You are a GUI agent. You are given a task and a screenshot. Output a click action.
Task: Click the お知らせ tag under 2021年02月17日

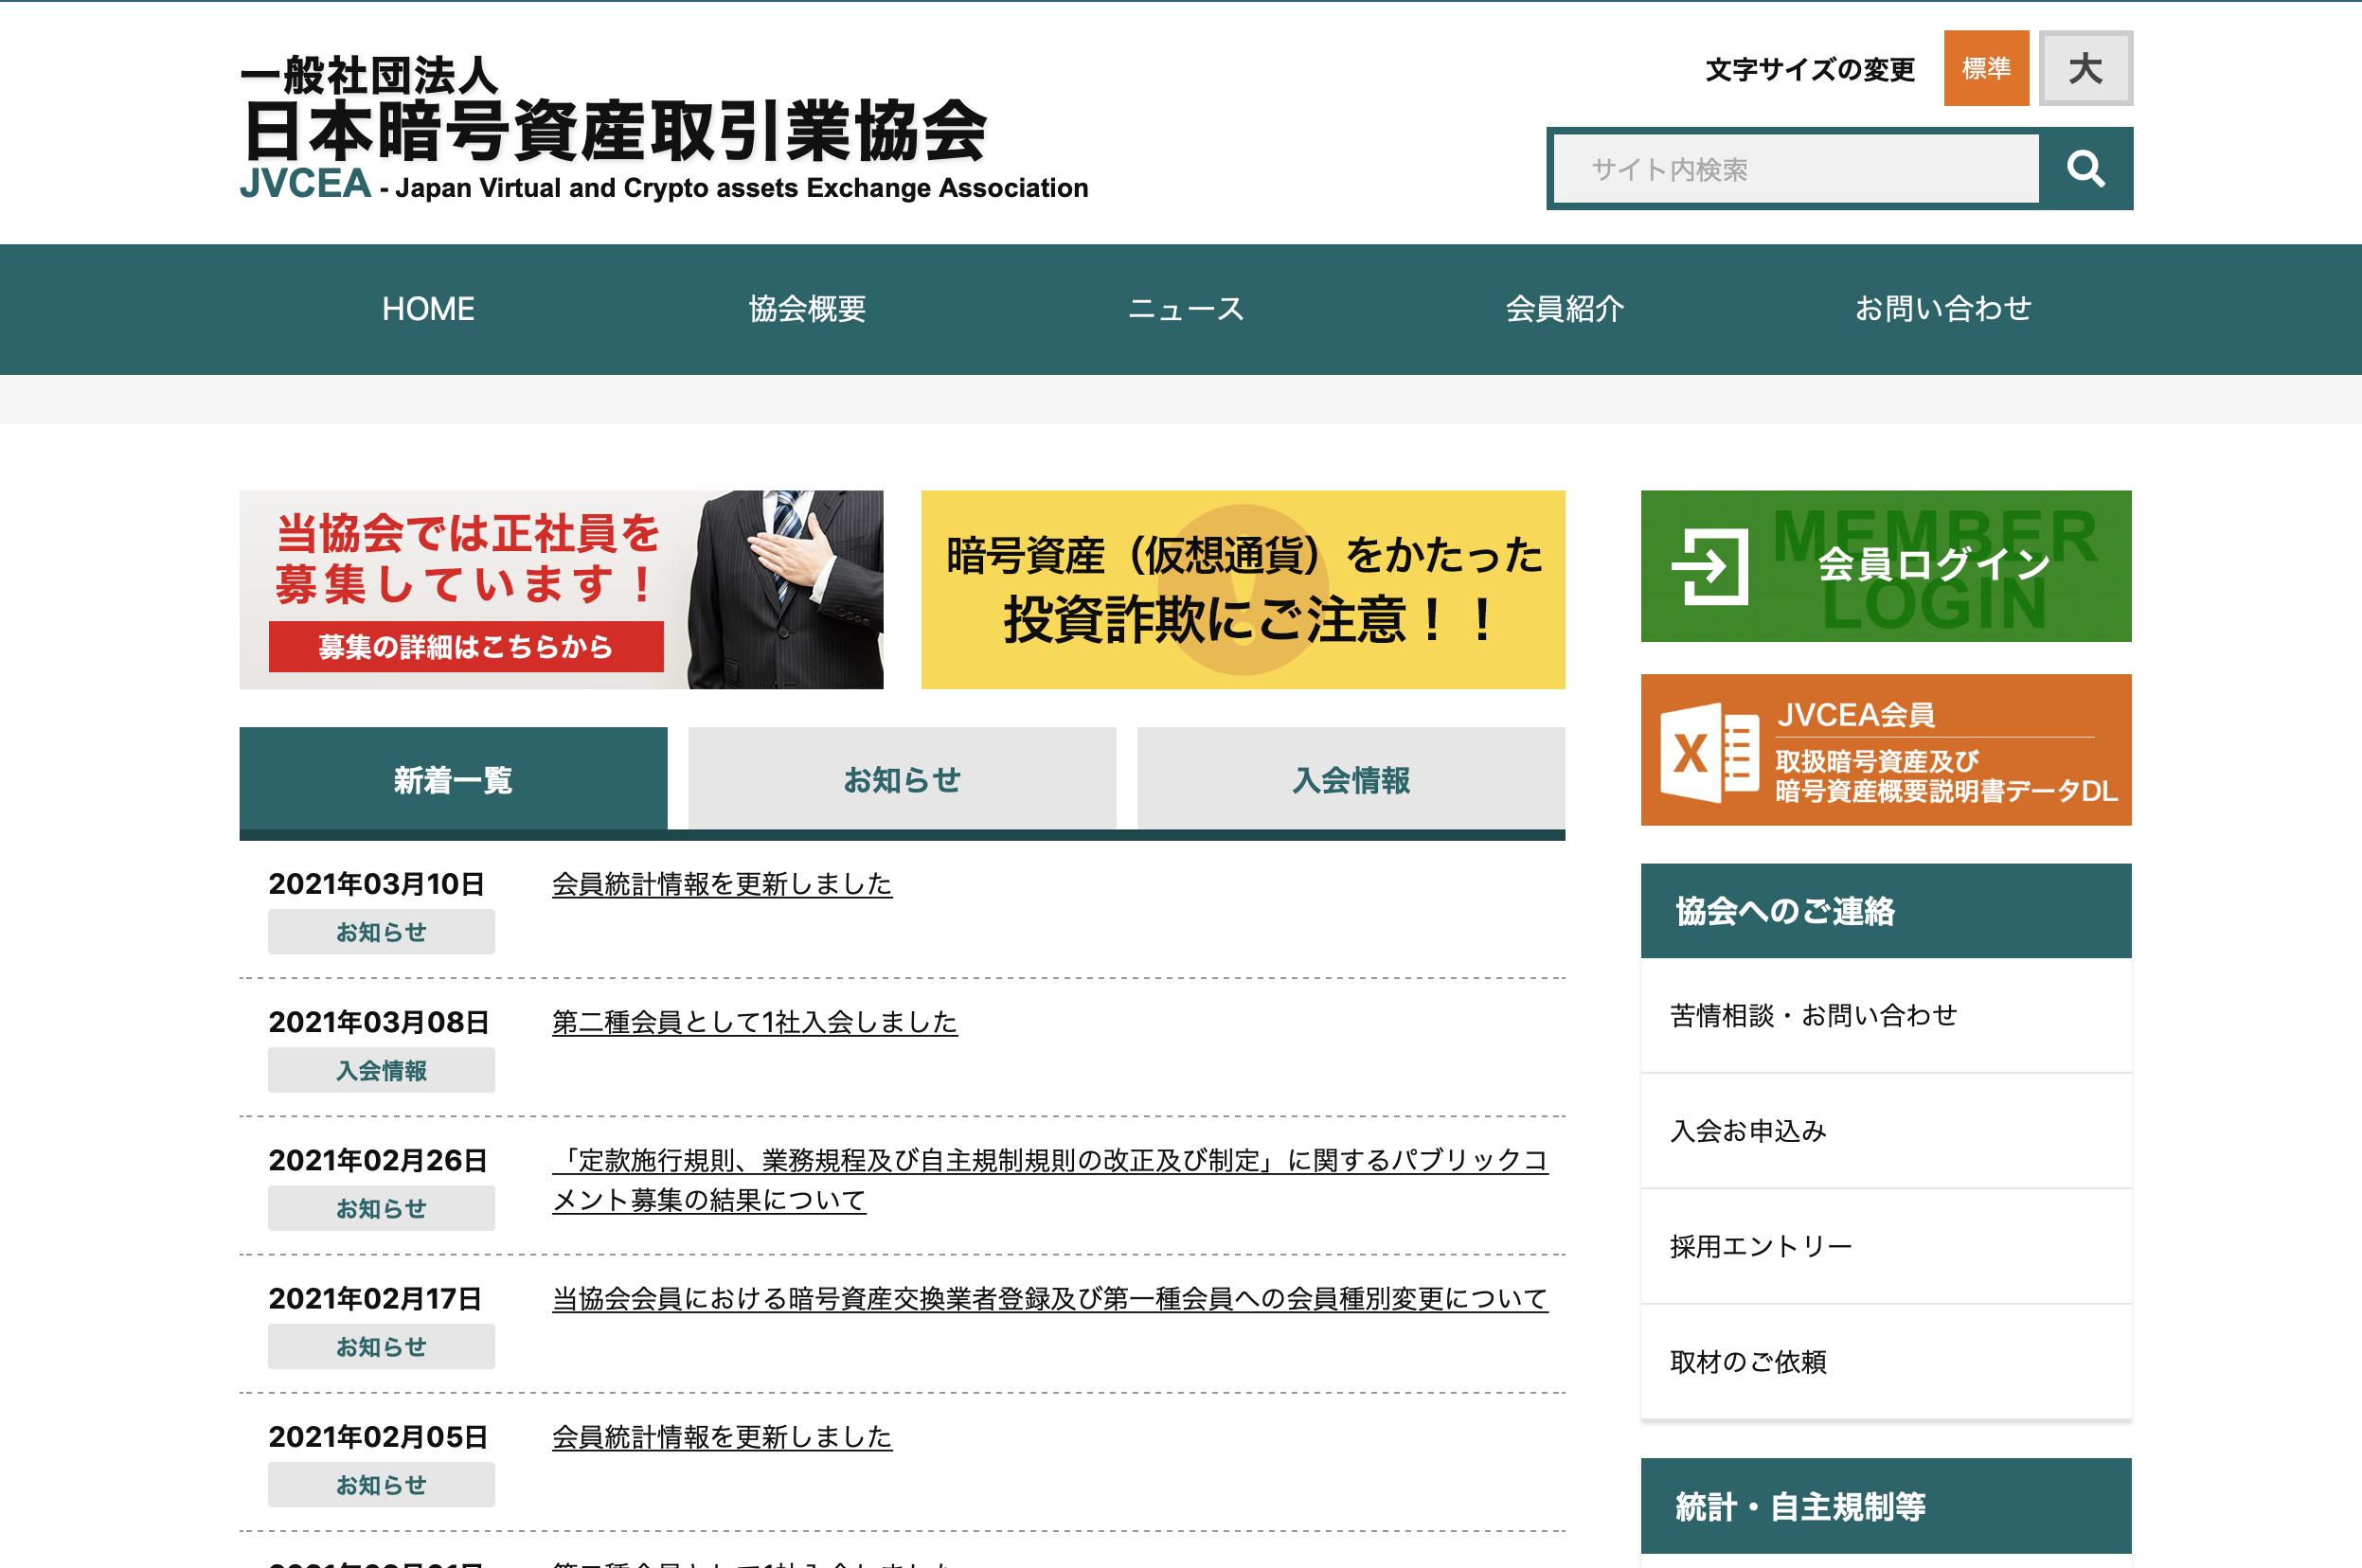(x=381, y=1347)
